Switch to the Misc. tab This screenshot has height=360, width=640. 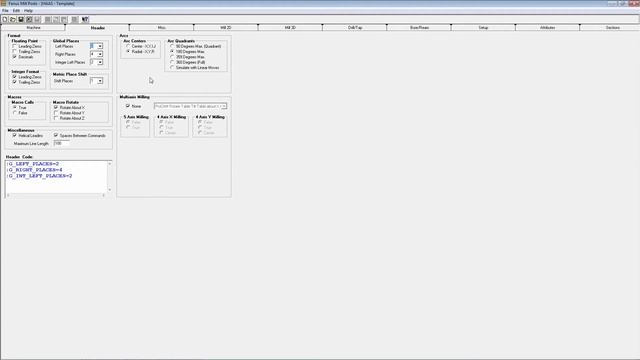pos(162,28)
